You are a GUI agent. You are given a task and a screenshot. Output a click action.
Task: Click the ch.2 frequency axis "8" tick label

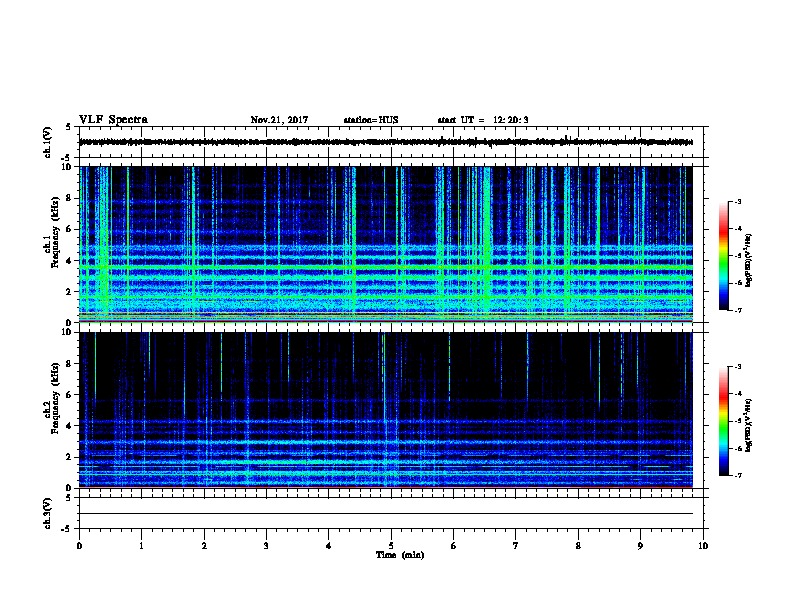click(x=71, y=364)
